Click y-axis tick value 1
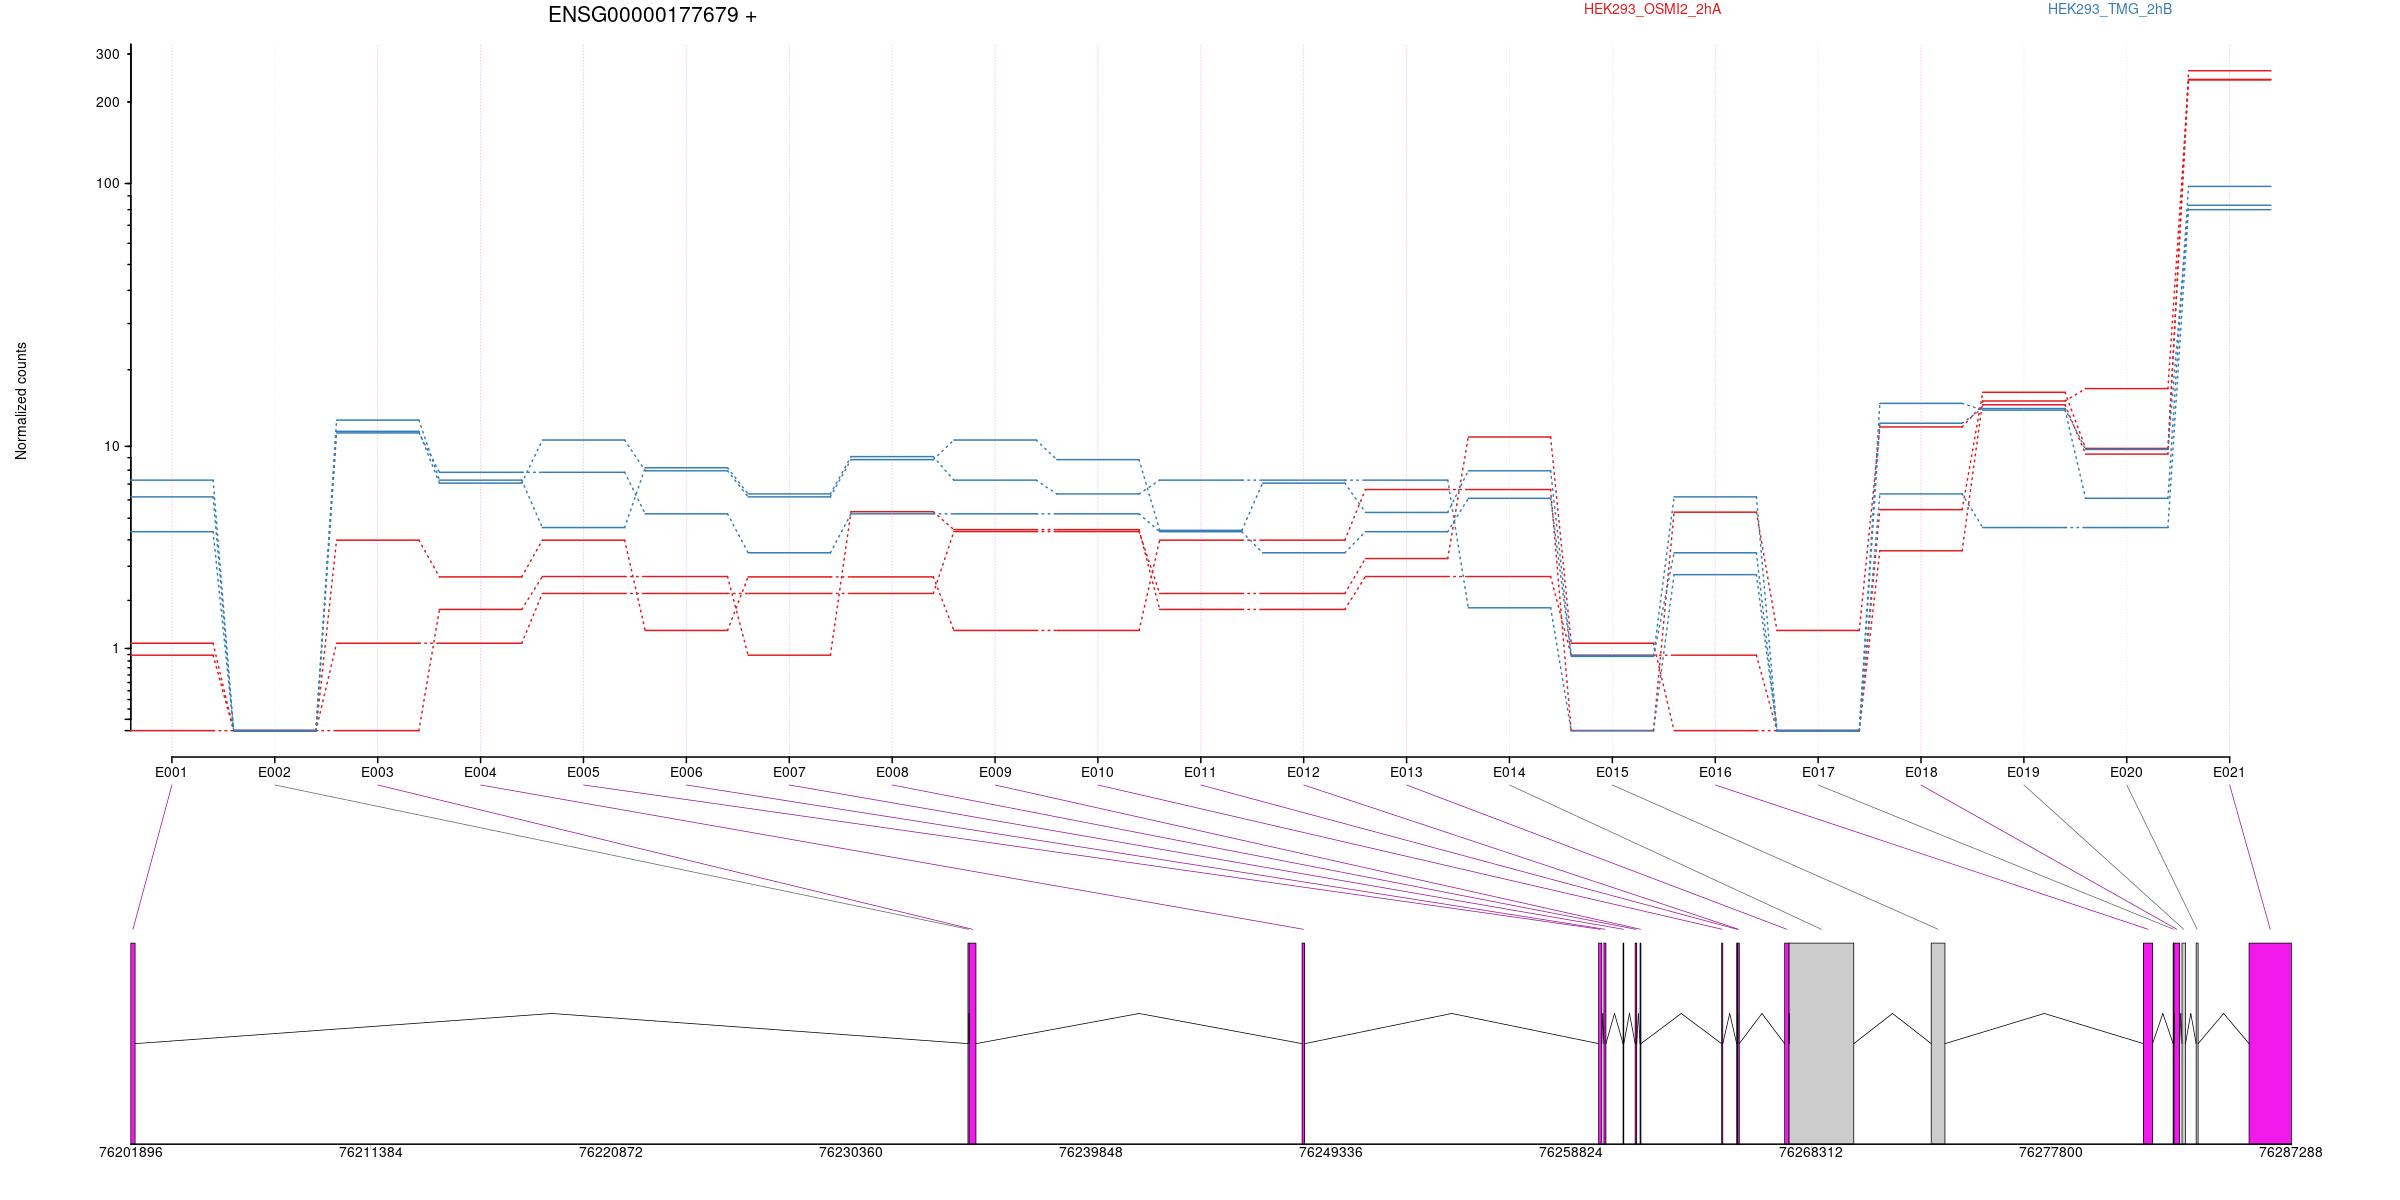 pos(116,648)
